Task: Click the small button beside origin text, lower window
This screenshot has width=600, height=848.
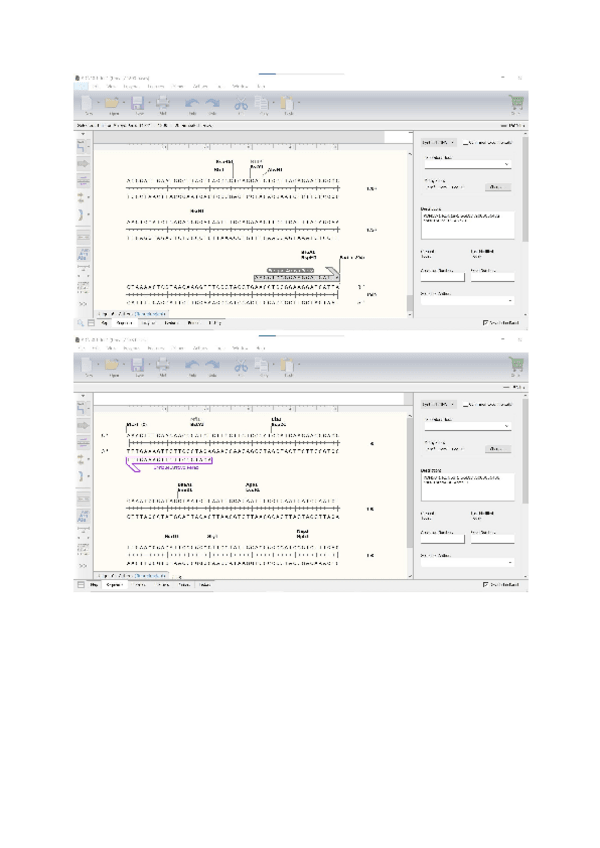Action: coord(496,449)
